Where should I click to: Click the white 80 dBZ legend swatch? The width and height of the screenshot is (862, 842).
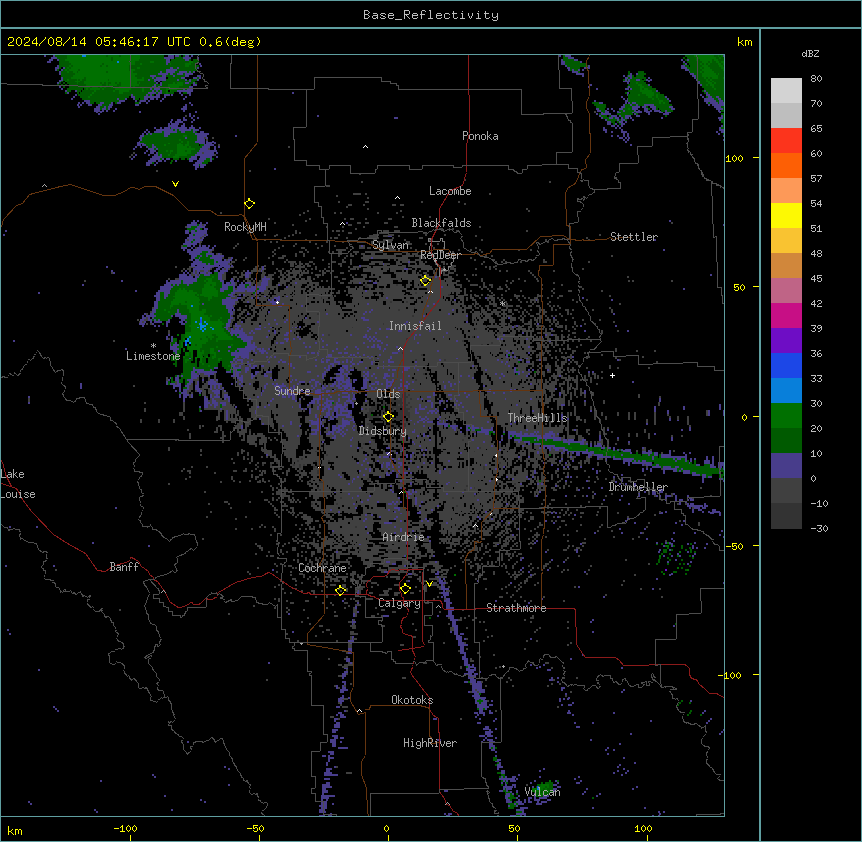click(x=786, y=91)
